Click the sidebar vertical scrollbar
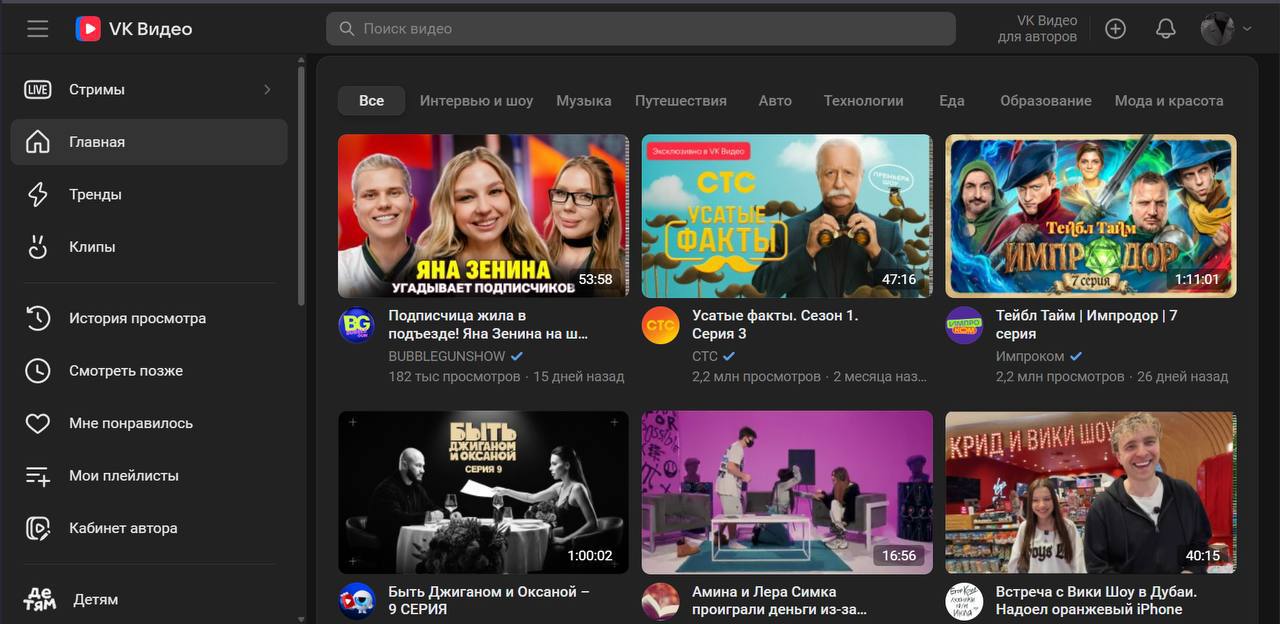The image size is (1280, 624). pos(301,185)
